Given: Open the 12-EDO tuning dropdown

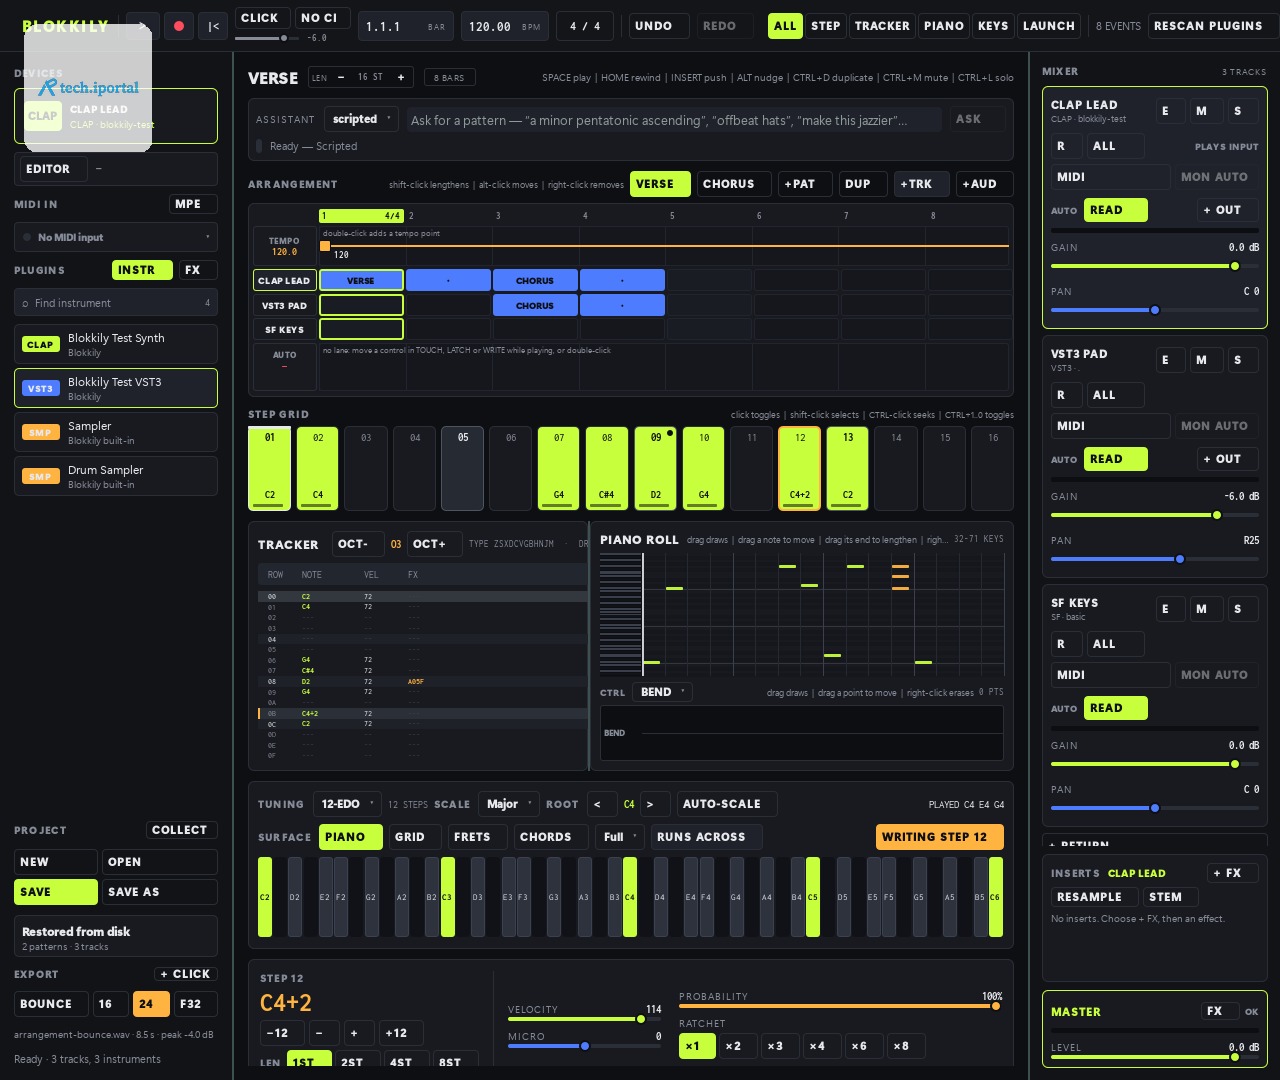Looking at the screenshot, I should 348,804.
